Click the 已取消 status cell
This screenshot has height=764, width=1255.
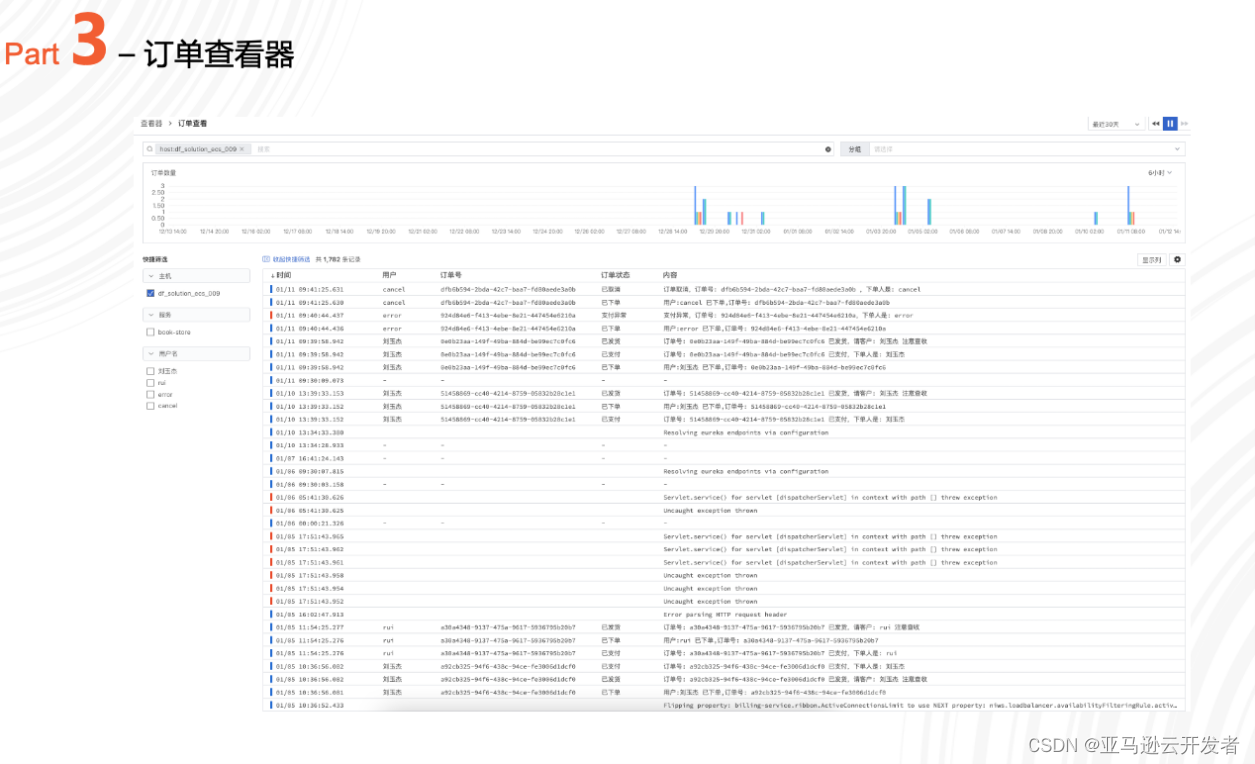(x=610, y=289)
